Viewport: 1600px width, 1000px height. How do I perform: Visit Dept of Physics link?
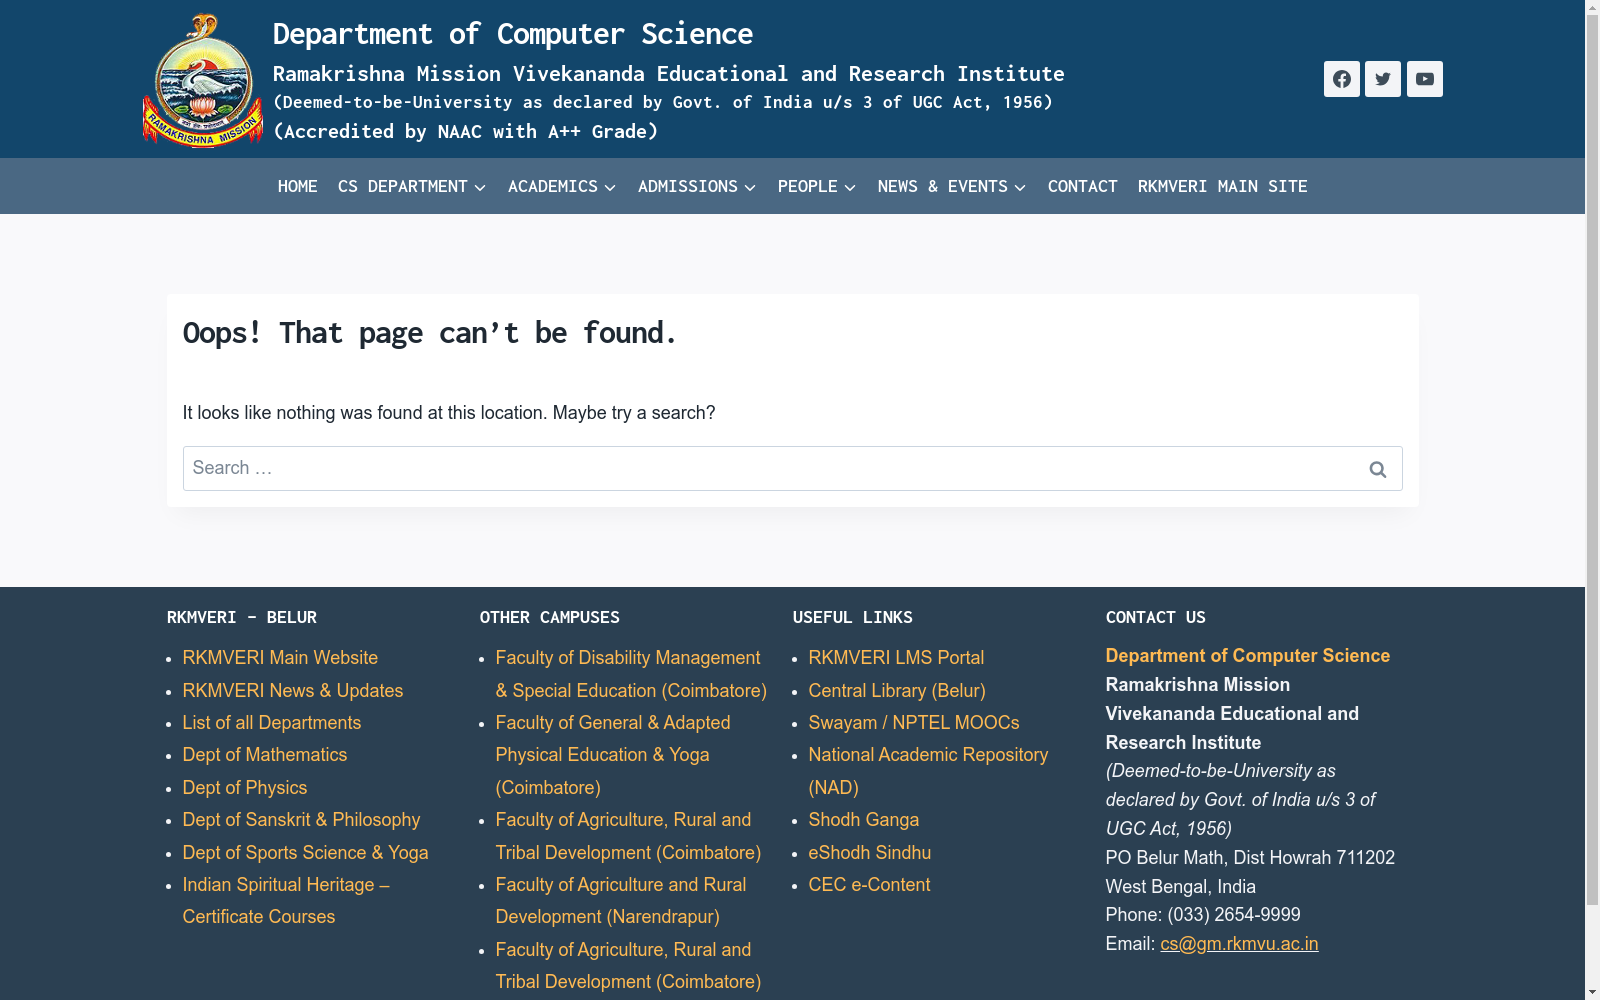pos(245,788)
